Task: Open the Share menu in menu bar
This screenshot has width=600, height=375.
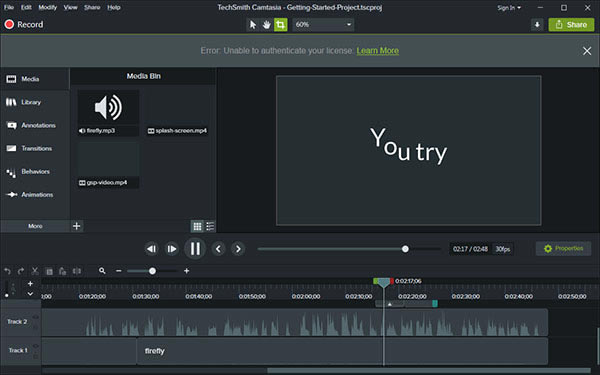Action: (x=92, y=7)
